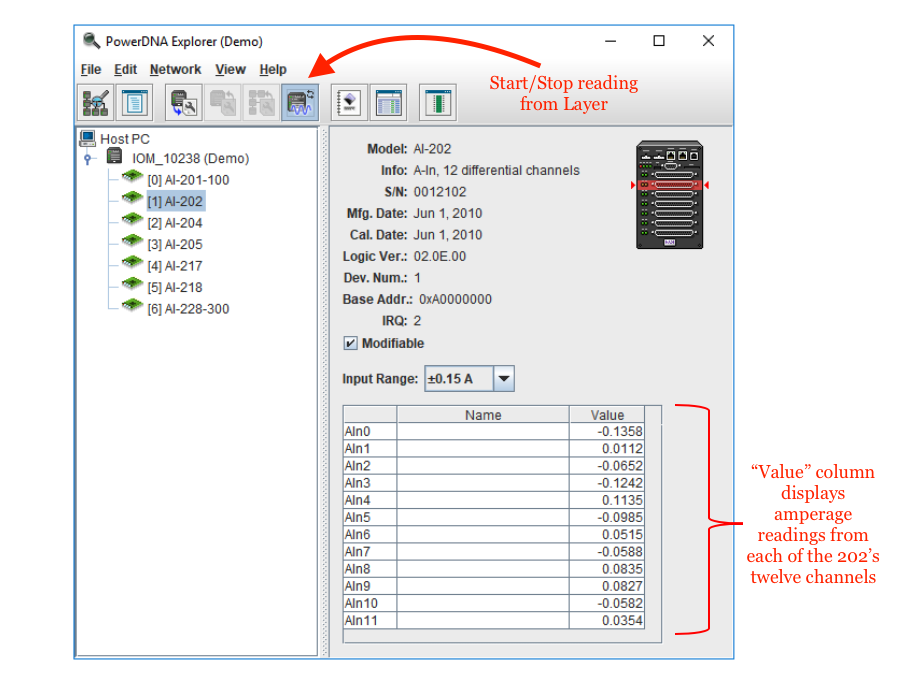Click the PowerDNA Explorer magnifier title icon

[x=91, y=41]
